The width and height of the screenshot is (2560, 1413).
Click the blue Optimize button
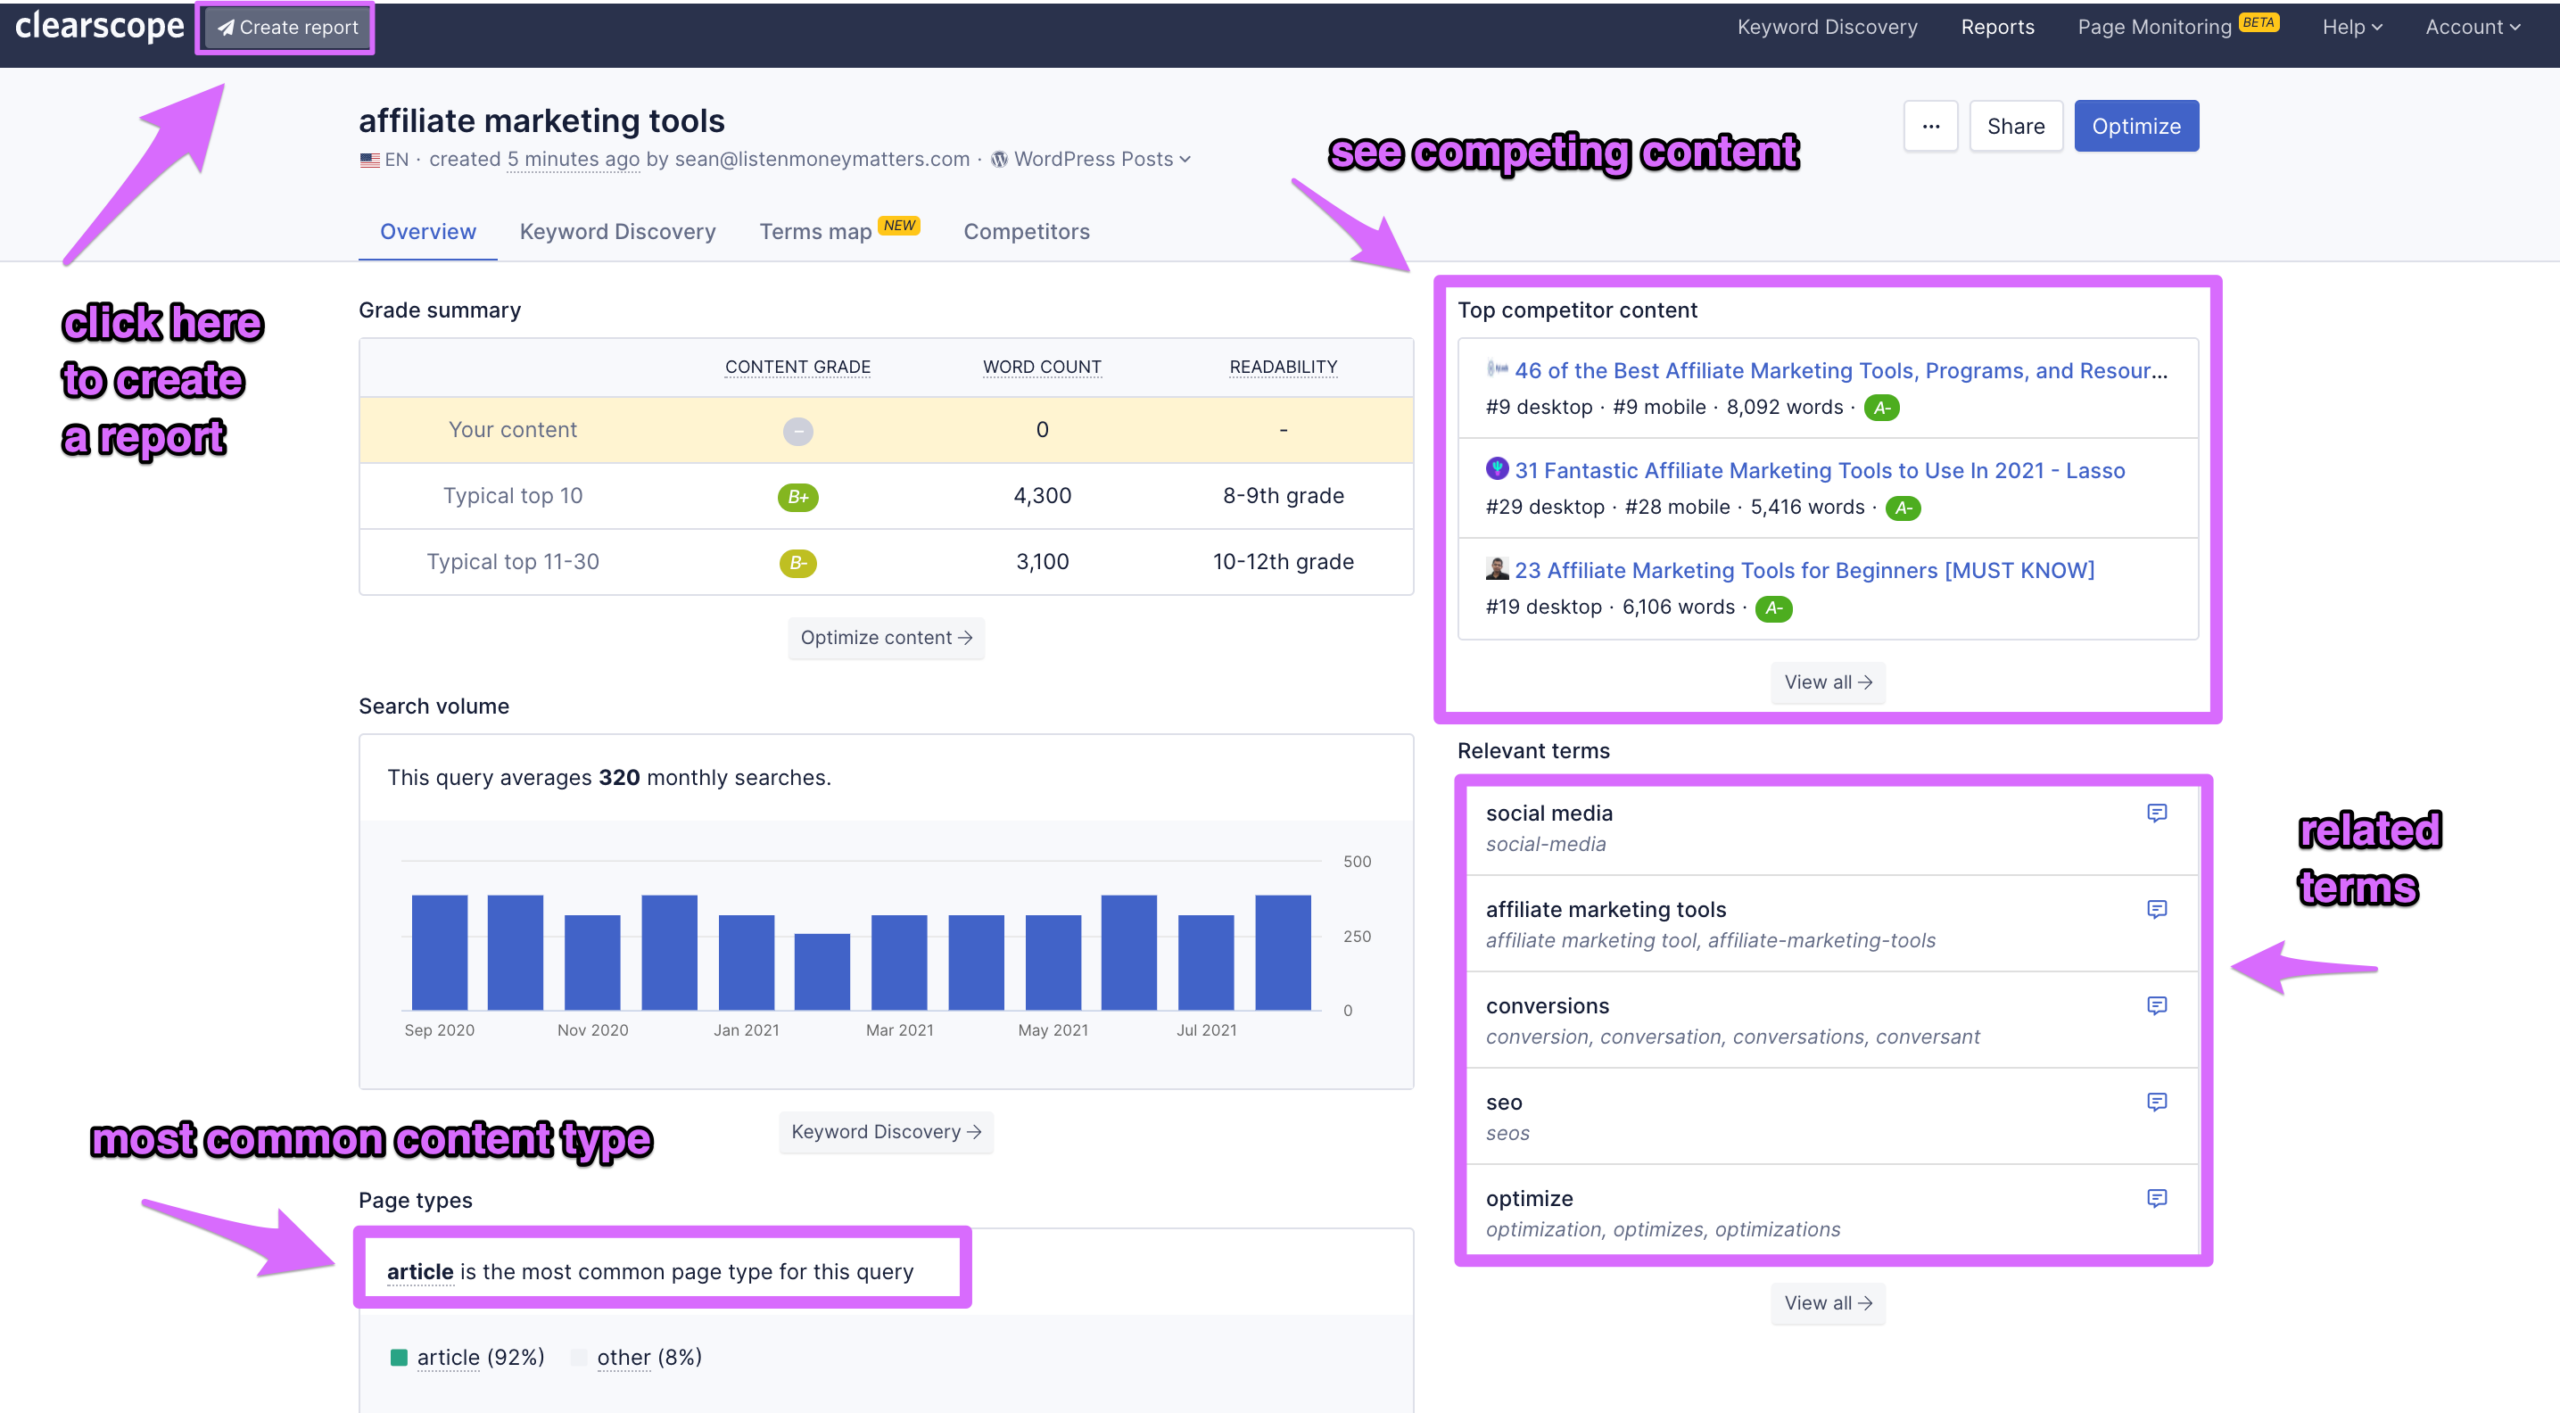pyautogui.click(x=2136, y=126)
